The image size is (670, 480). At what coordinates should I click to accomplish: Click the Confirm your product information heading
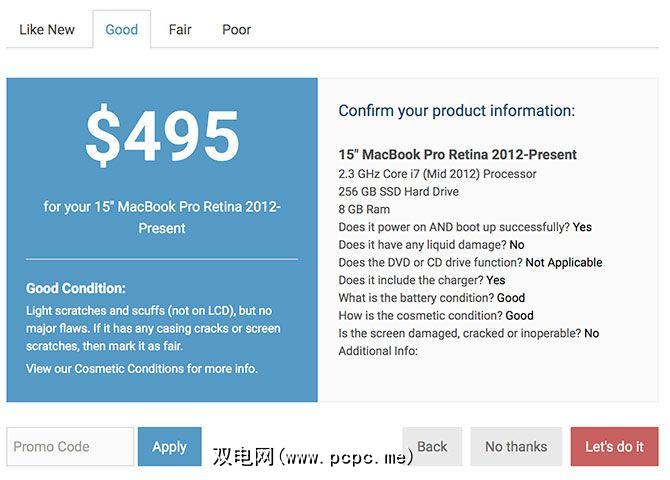click(456, 111)
